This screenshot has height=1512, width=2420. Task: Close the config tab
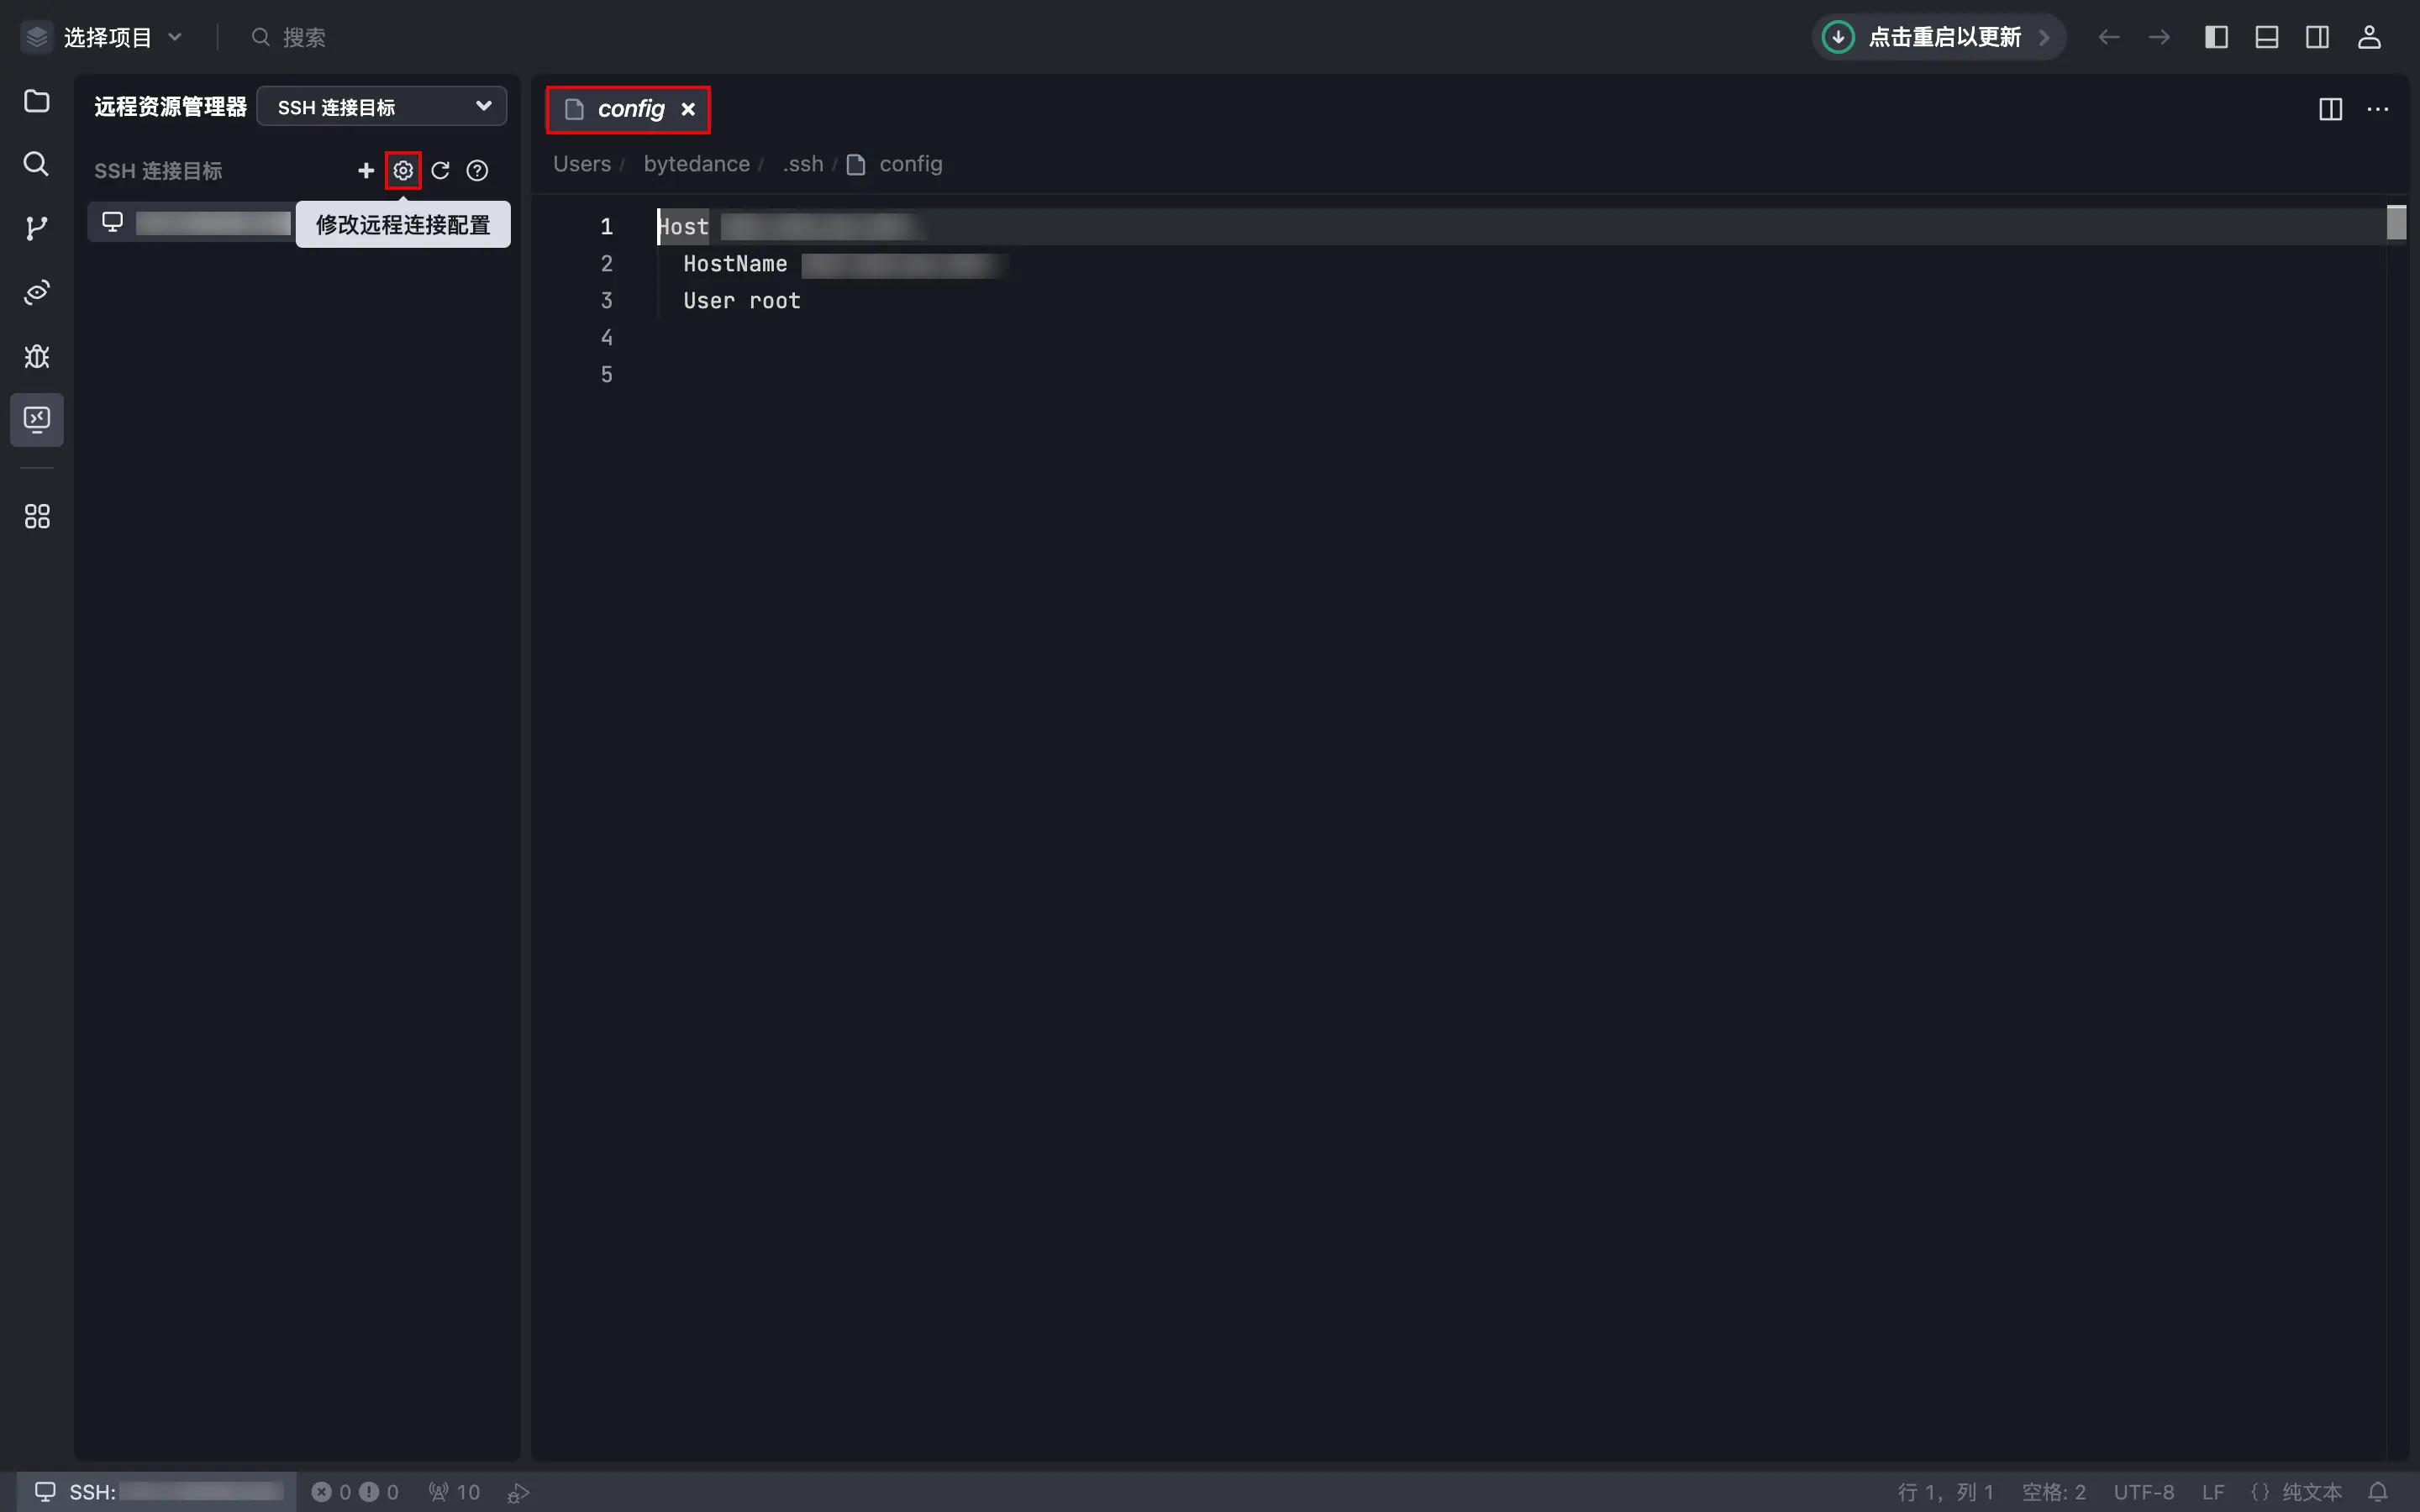[688, 109]
